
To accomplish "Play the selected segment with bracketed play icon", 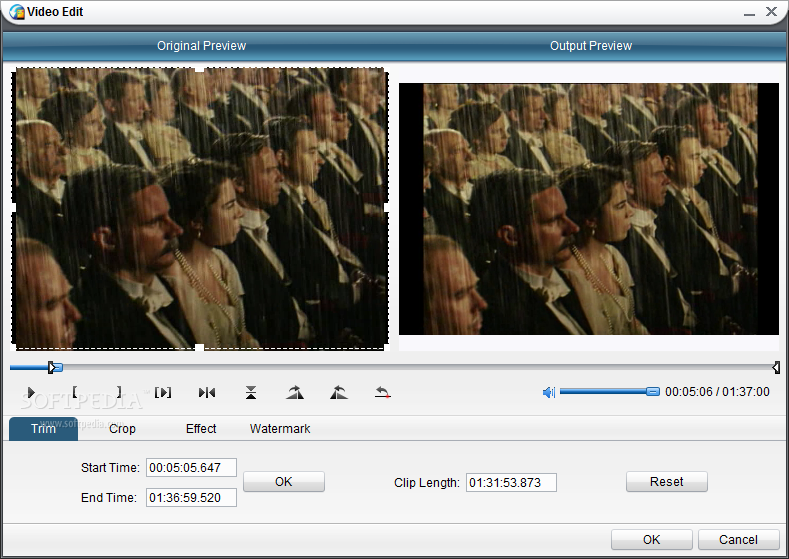I will click(x=163, y=392).
